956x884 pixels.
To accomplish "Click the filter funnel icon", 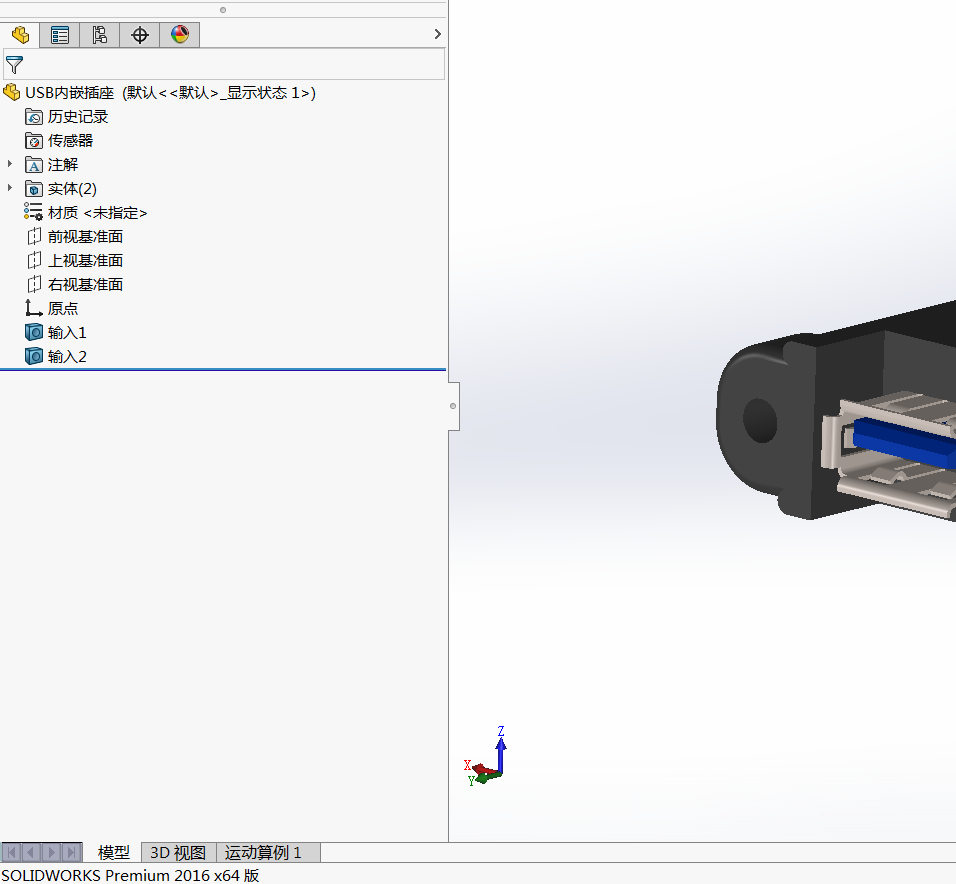I will point(14,65).
